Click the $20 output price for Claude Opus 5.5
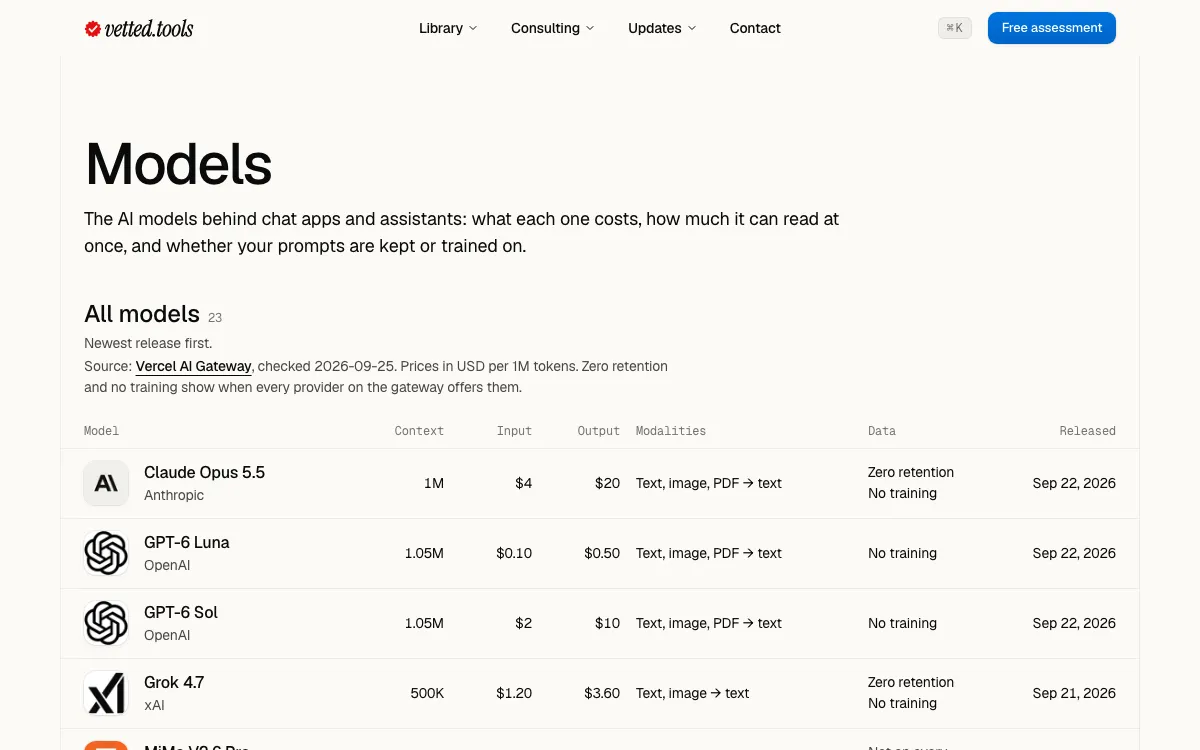The width and height of the screenshot is (1200, 750). coord(607,483)
